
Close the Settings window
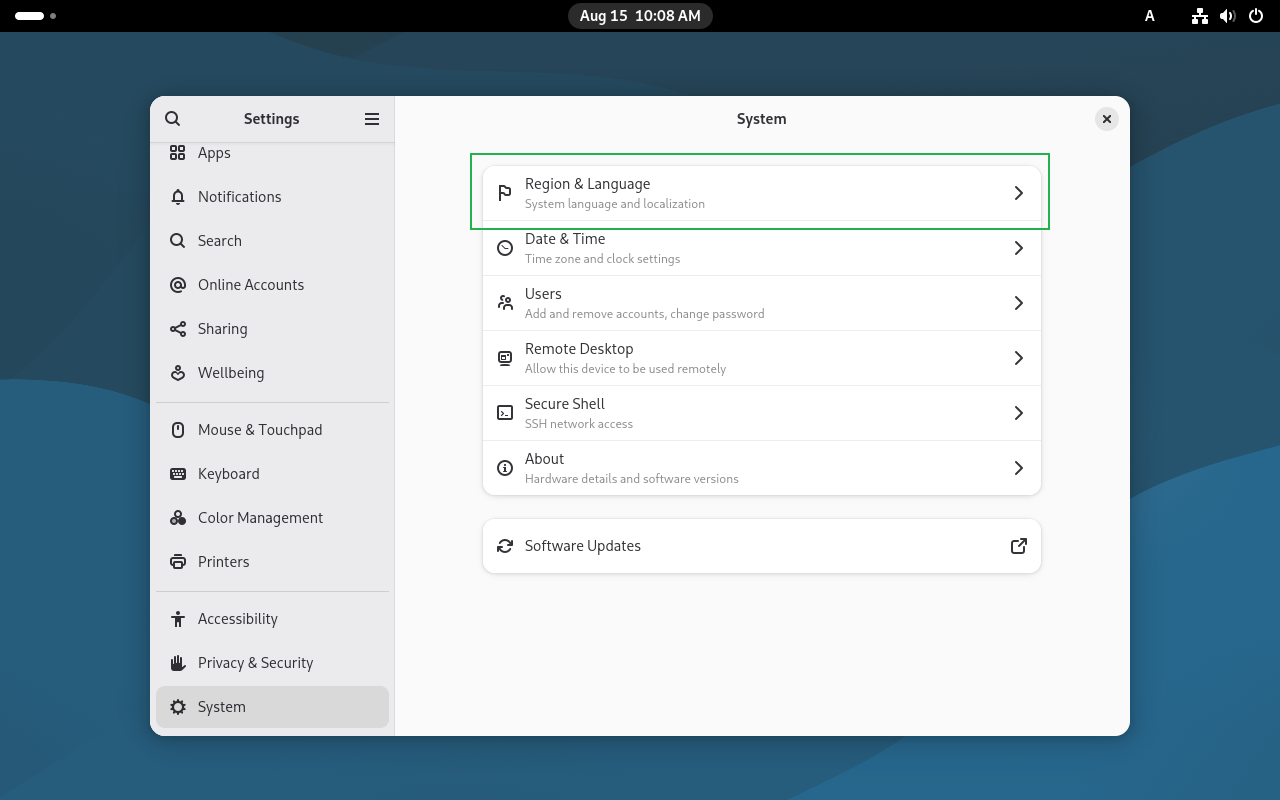(x=1106, y=119)
